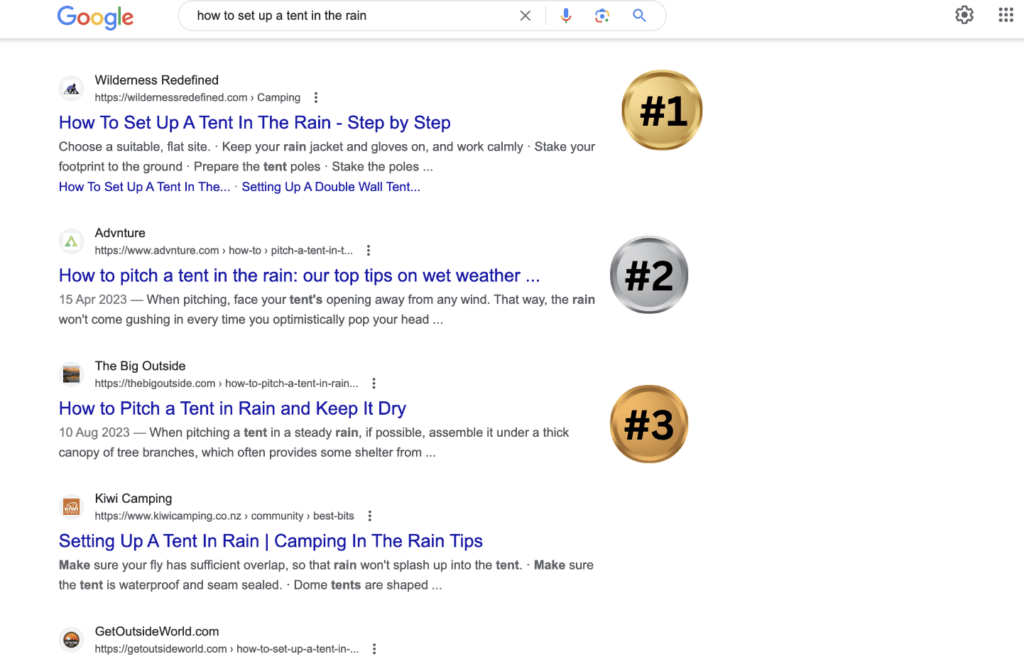Screen dimensions: 1024x659
Task: Open 'How to Pitch a Tent in Rain and Keep It Dry'
Action: pyautogui.click(x=232, y=408)
